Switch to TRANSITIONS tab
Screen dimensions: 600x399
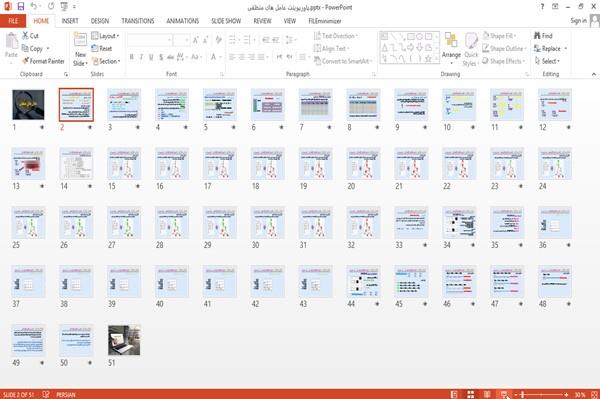coord(137,21)
